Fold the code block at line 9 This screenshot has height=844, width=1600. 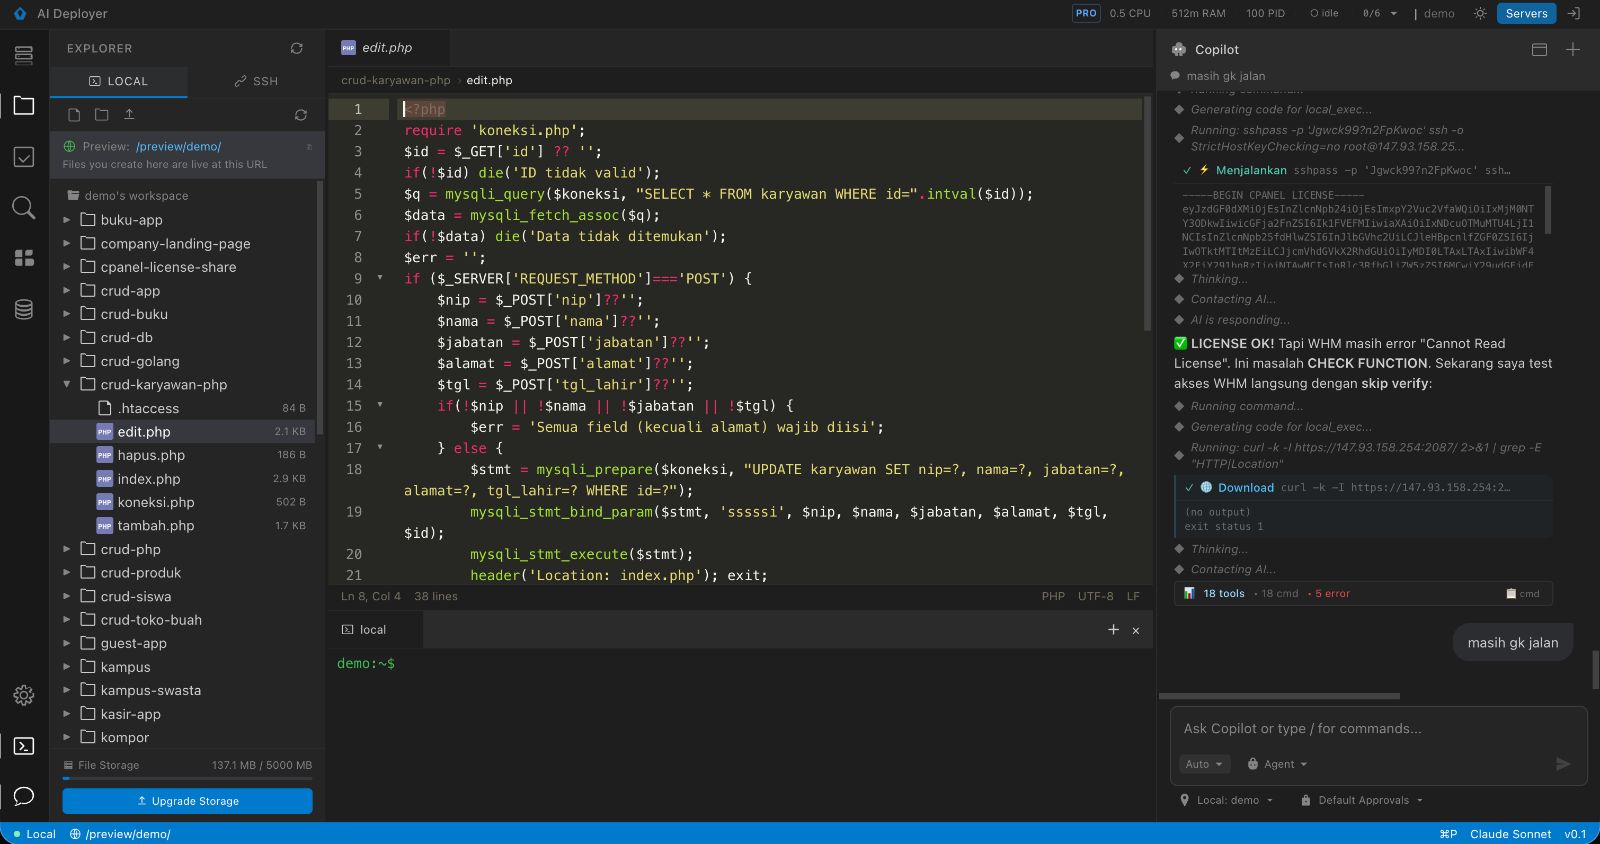[x=380, y=278]
